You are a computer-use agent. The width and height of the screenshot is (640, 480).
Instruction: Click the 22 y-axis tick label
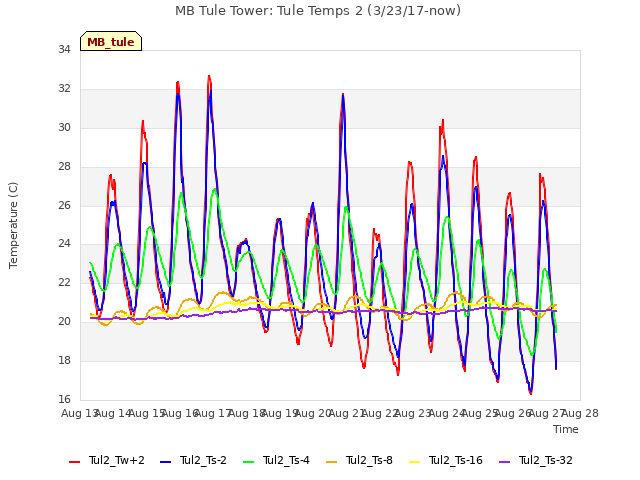coord(64,282)
